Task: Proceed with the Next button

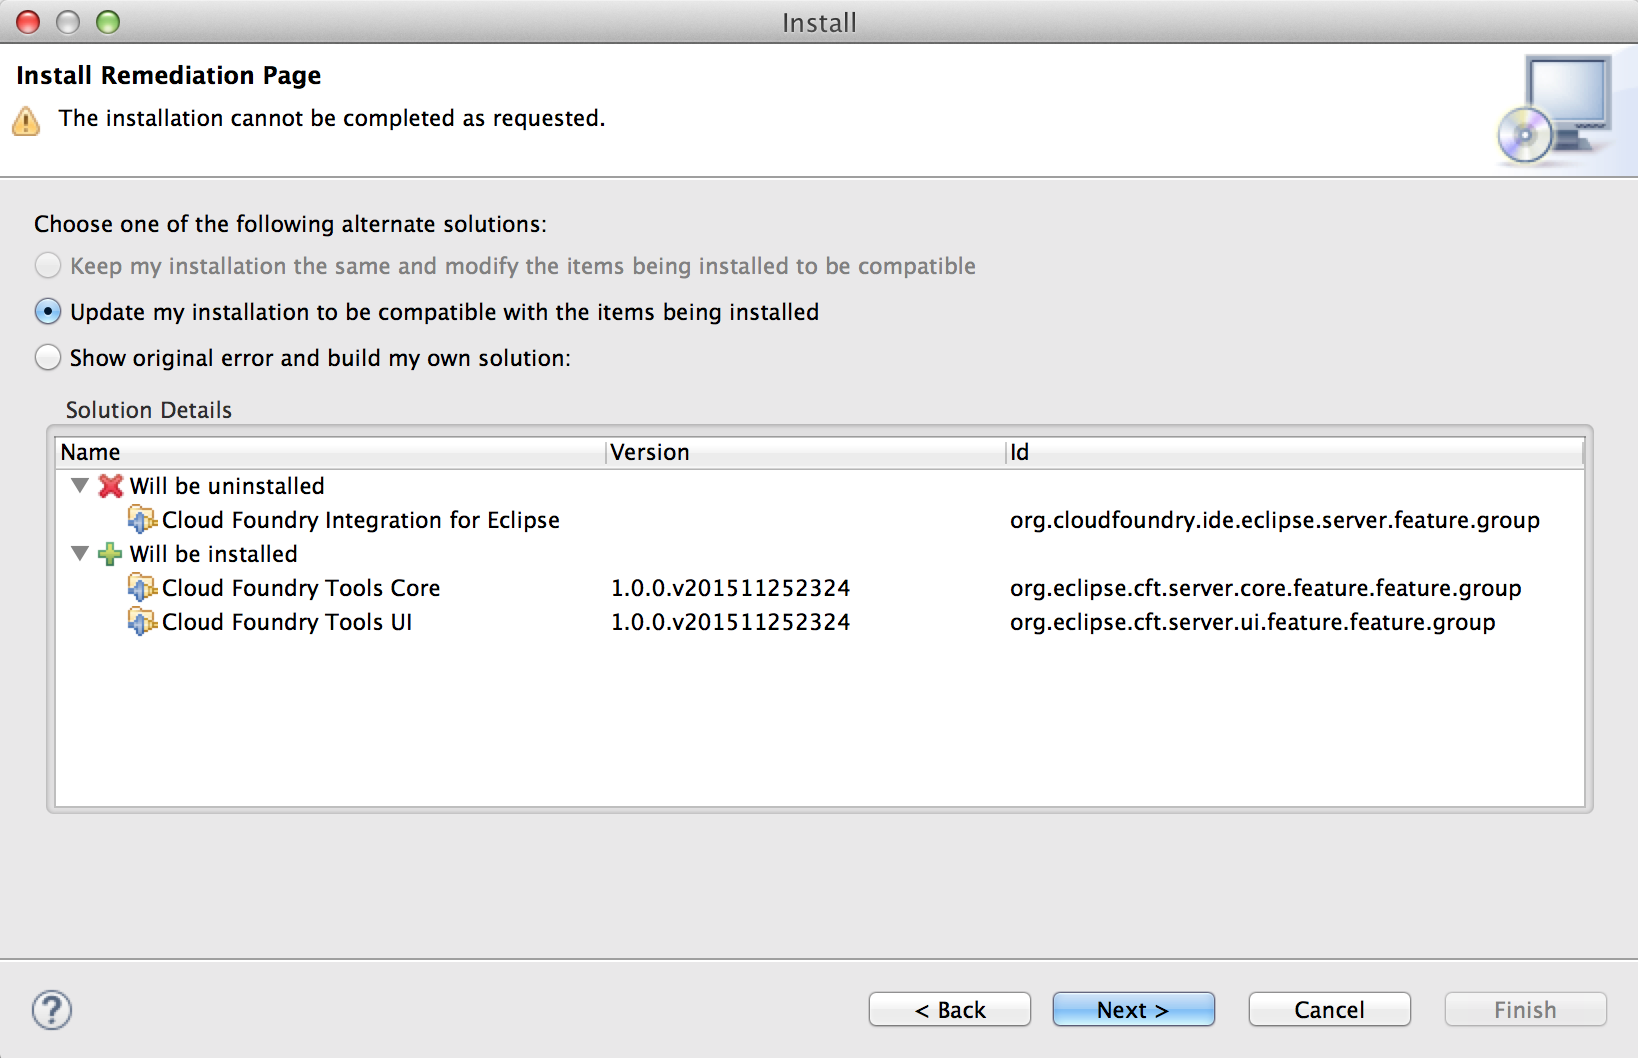Action: tap(1134, 1010)
